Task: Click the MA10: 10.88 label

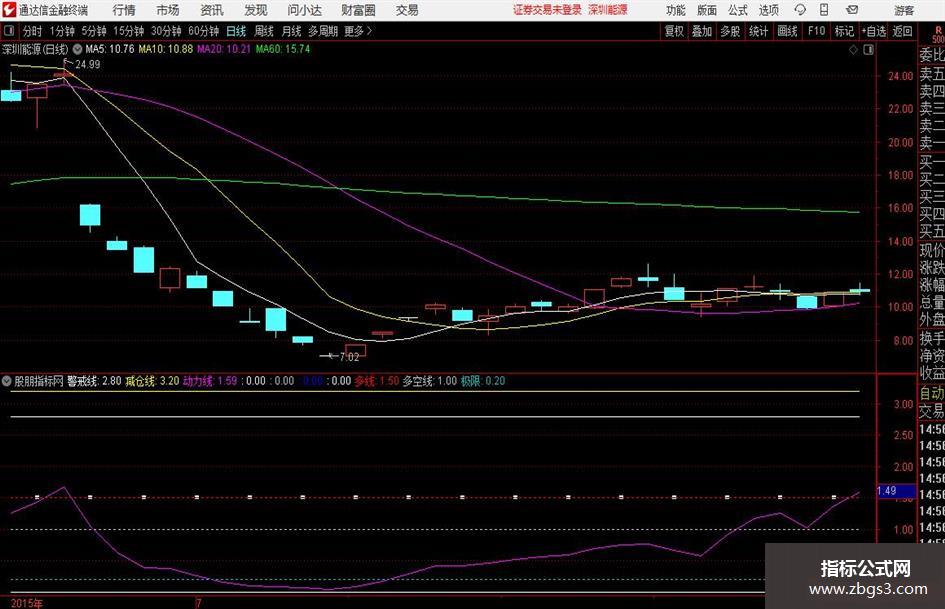Action: point(166,49)
